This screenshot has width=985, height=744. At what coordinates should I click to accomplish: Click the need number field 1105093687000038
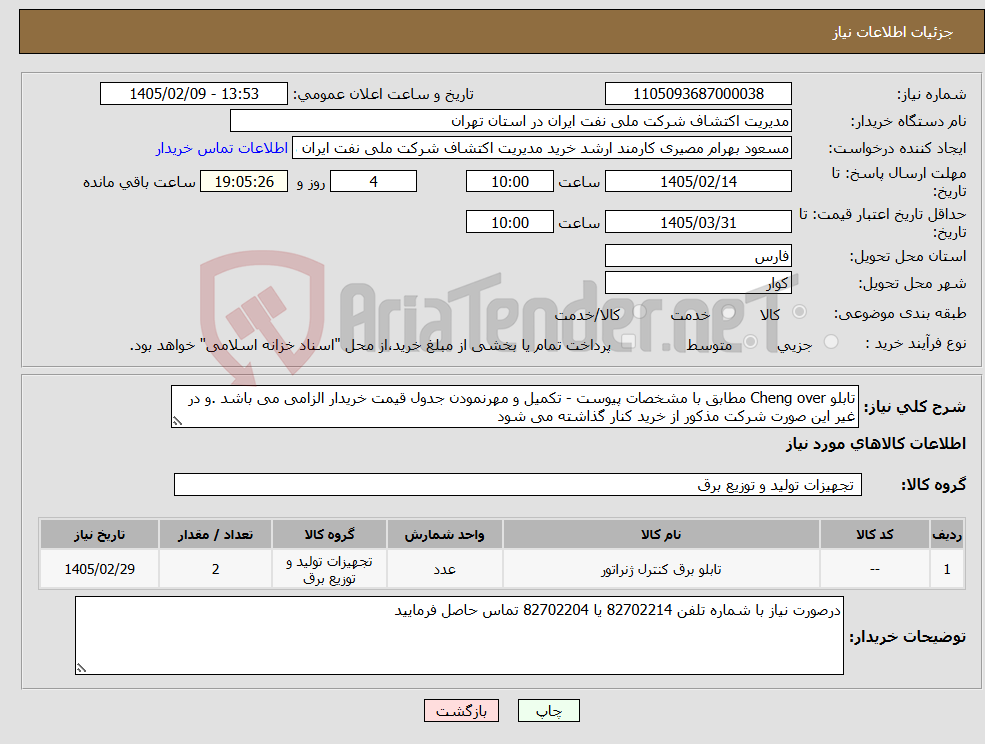pos(698,94)
